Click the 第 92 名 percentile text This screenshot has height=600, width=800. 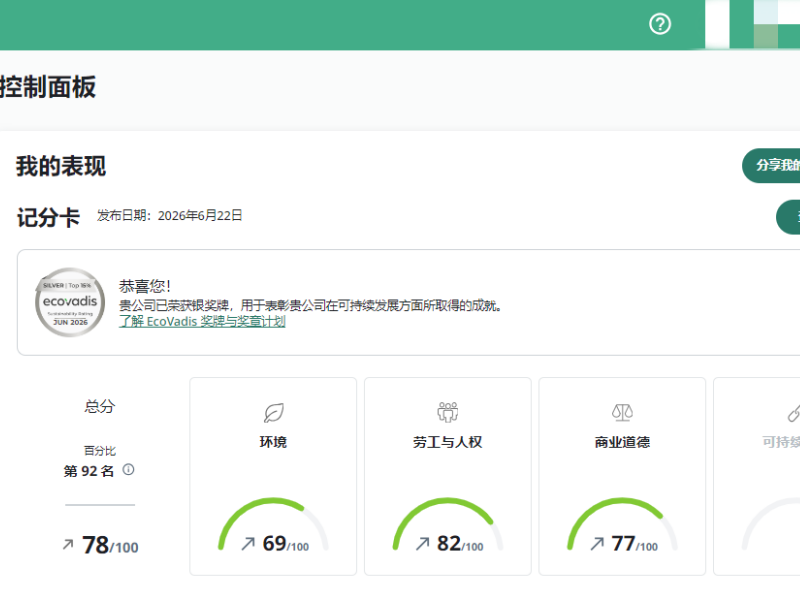tap(88, 471)
